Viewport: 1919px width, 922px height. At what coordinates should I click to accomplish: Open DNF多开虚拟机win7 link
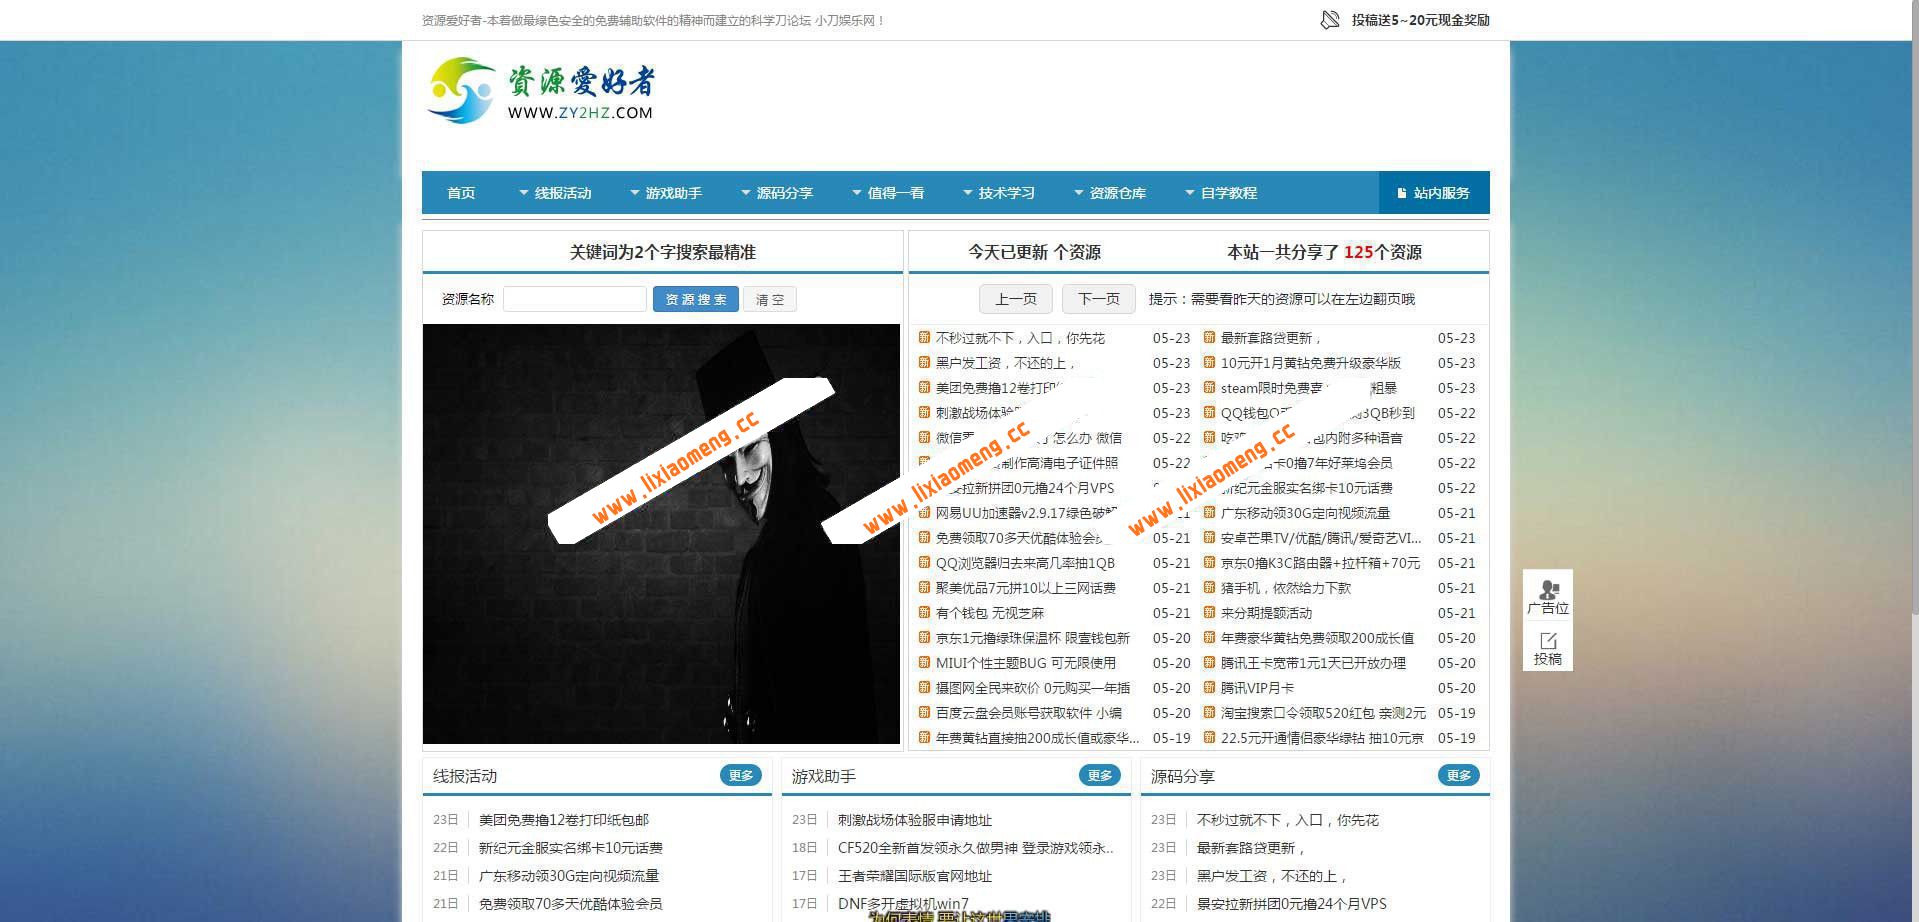pyautogui.click(x=903, y=904)
